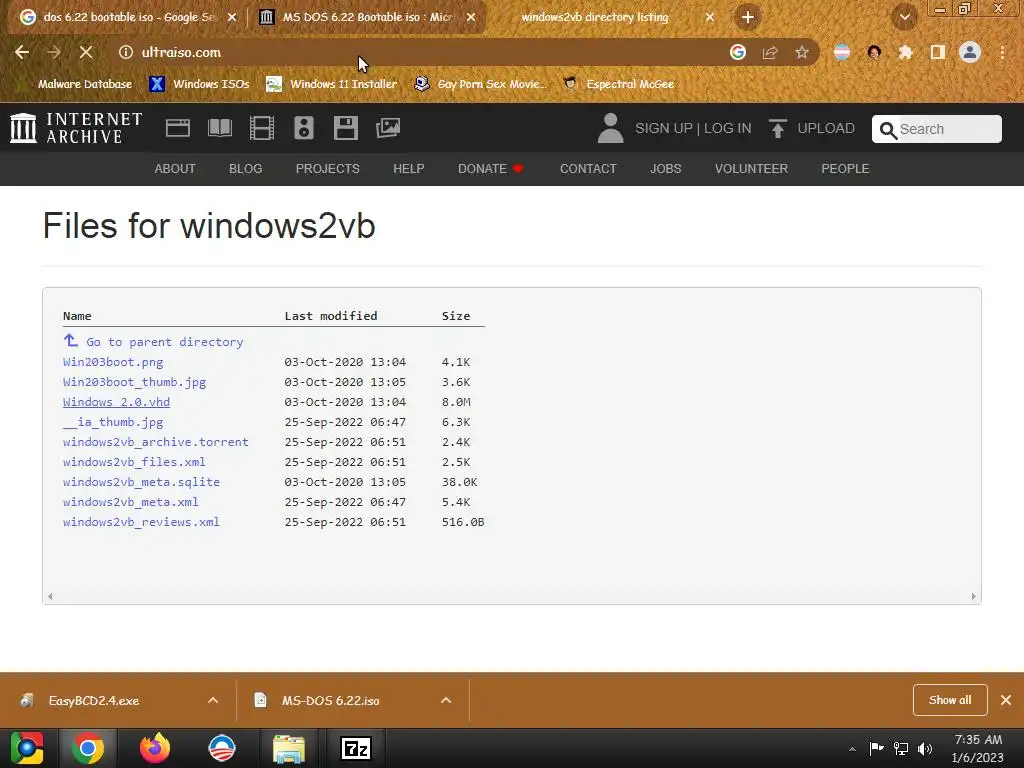This screenshot has height=768, width=1024.
Task: Open Internet Archive web section icon
Action: (178, 128)
